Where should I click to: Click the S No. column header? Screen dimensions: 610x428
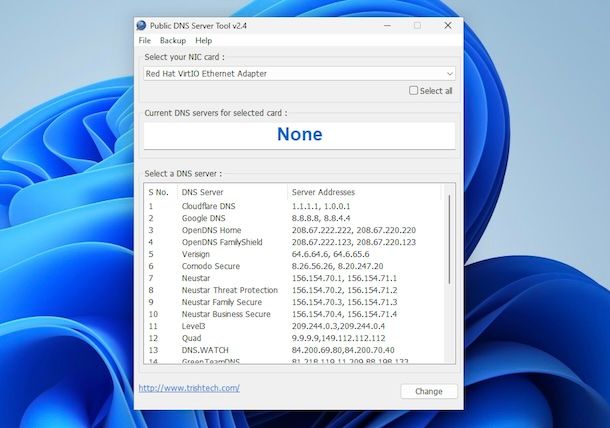(x=160, y=192)
